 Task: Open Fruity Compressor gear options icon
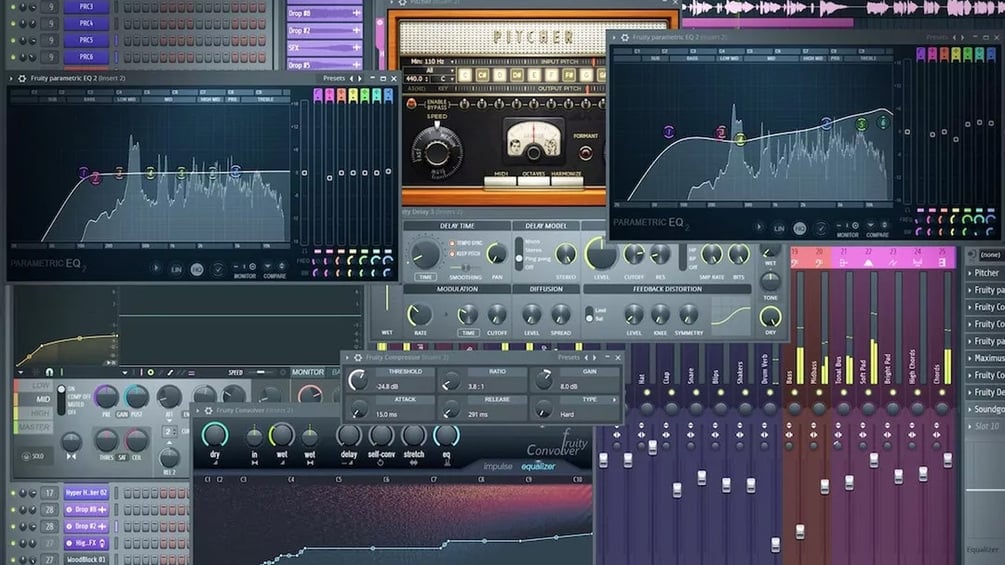(x=358, y=357)
